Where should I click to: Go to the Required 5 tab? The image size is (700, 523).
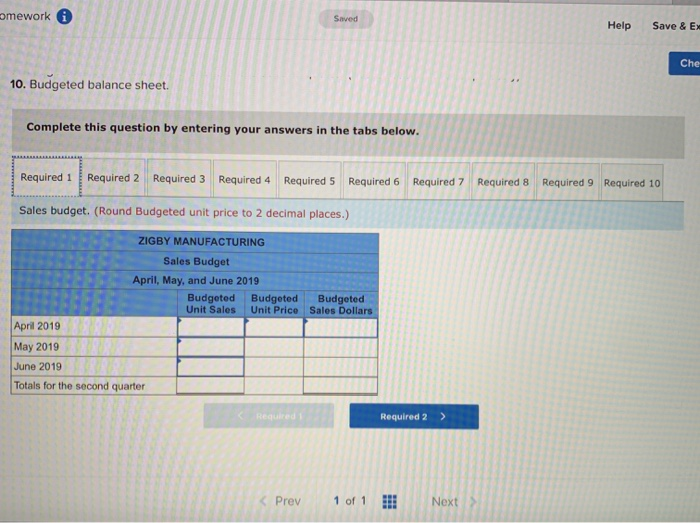[x=309, y=180]
